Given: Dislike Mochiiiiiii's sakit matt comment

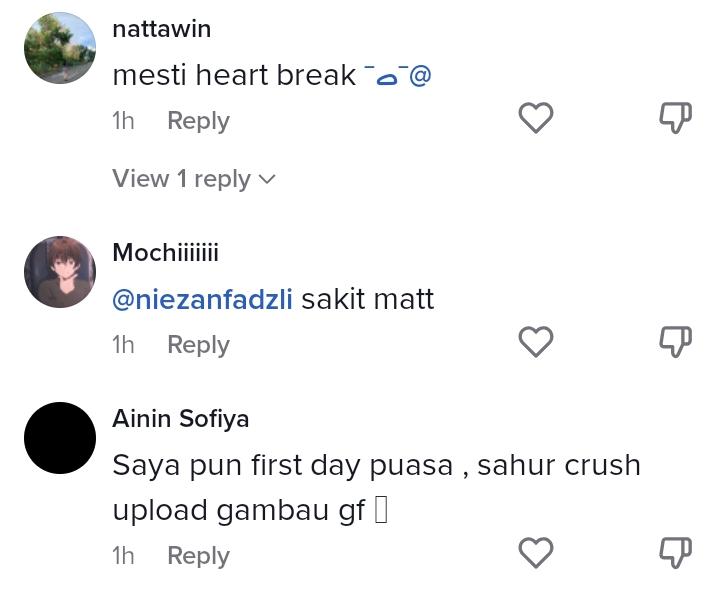Looking at the screenshot, I should pyautogui.click(x=676, y=342).
